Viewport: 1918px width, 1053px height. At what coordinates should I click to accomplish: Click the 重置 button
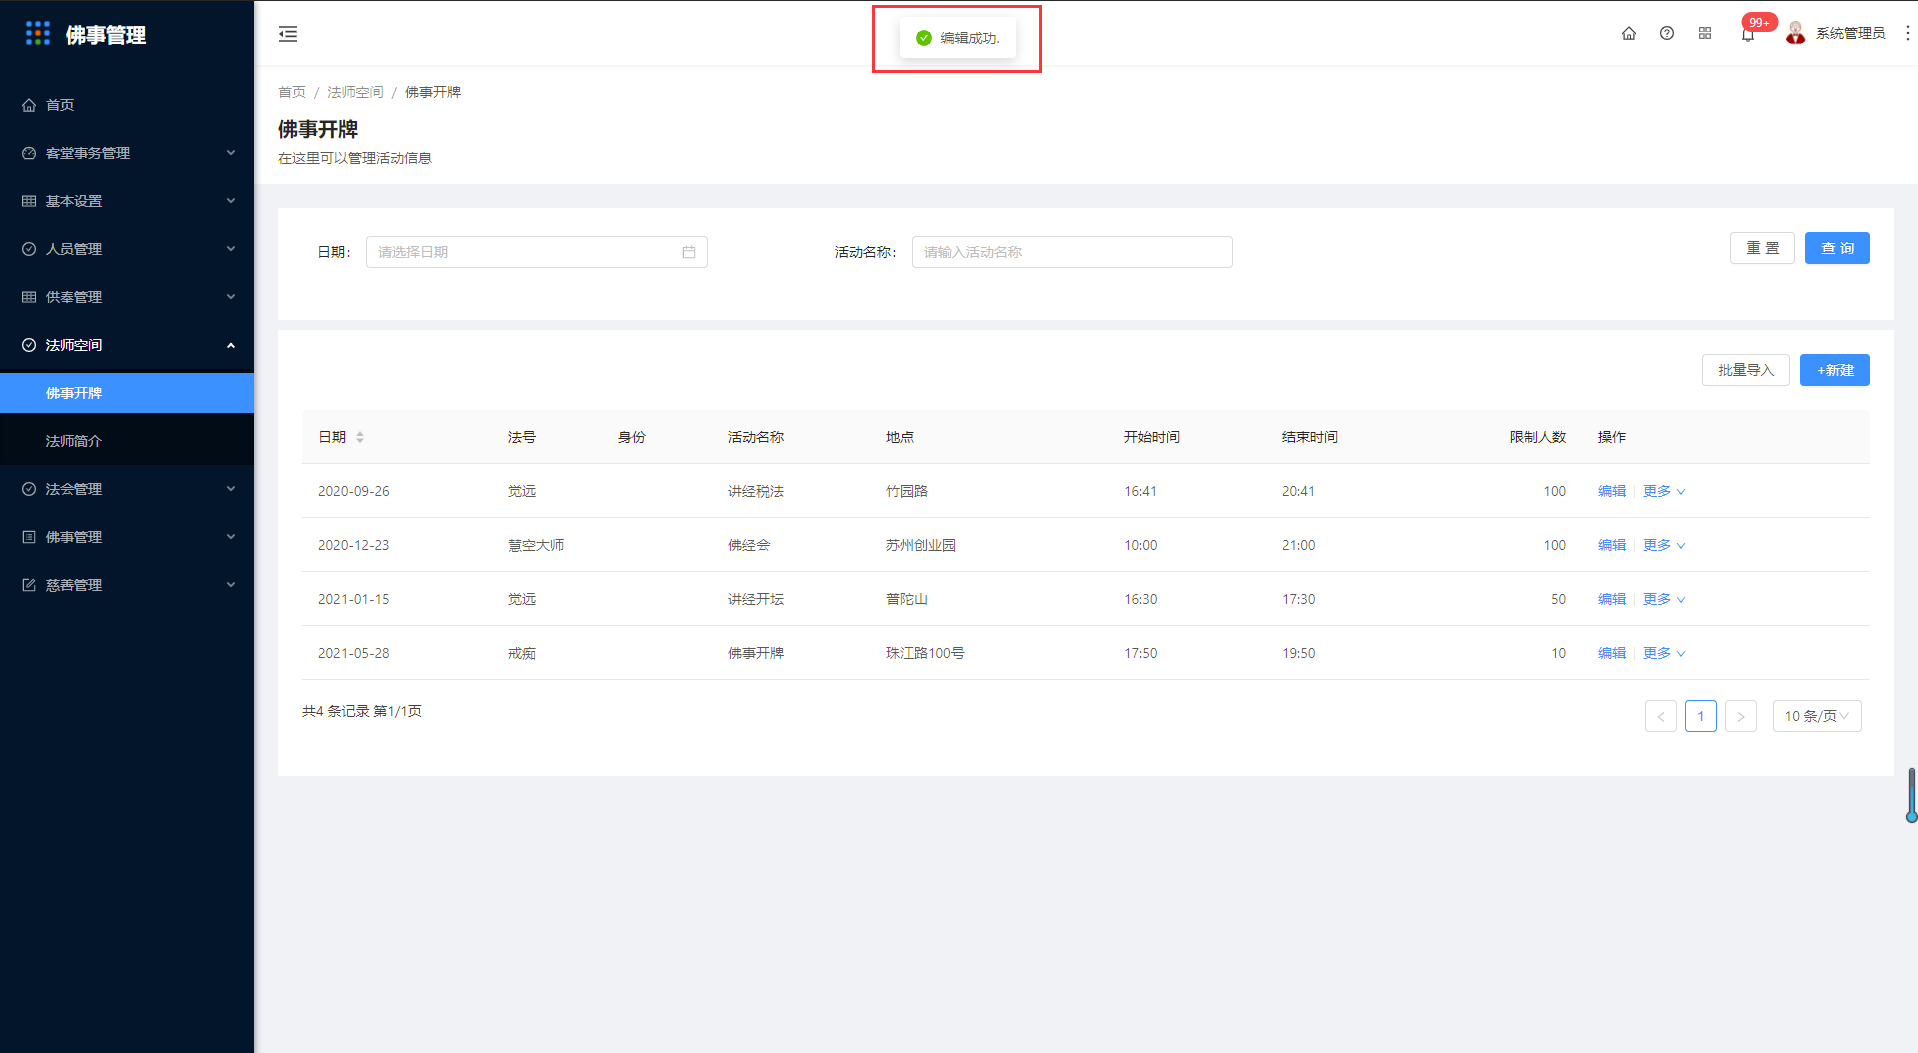pyautogui.click(x=1762, y=248)
